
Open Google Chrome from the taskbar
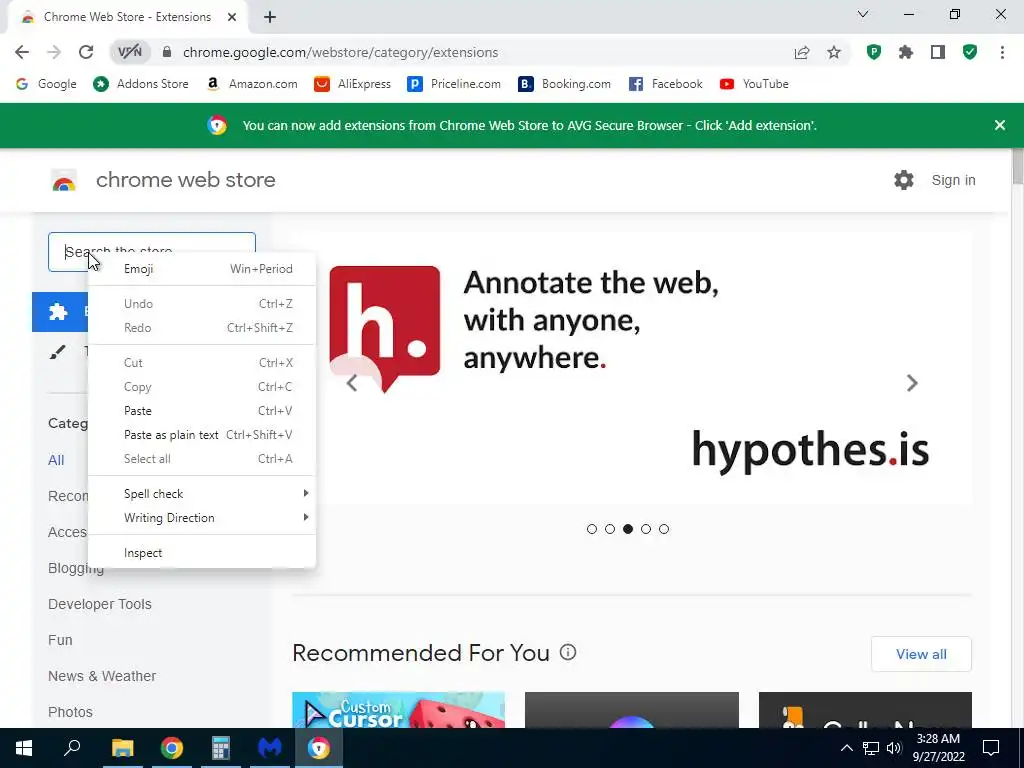(x=172, y=748)
